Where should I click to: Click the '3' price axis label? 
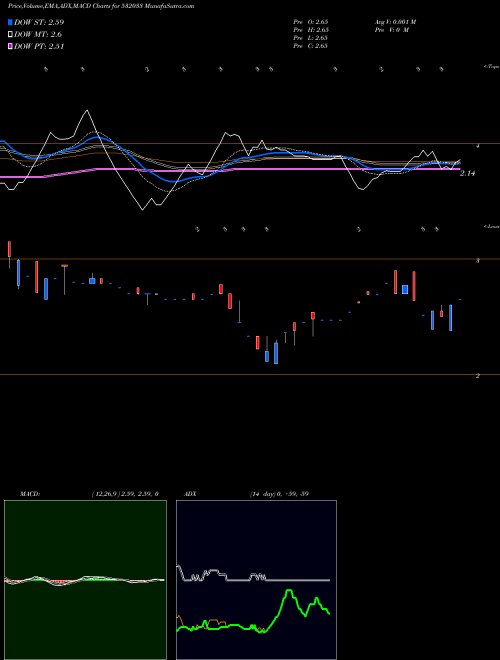[x=478, y=261]
